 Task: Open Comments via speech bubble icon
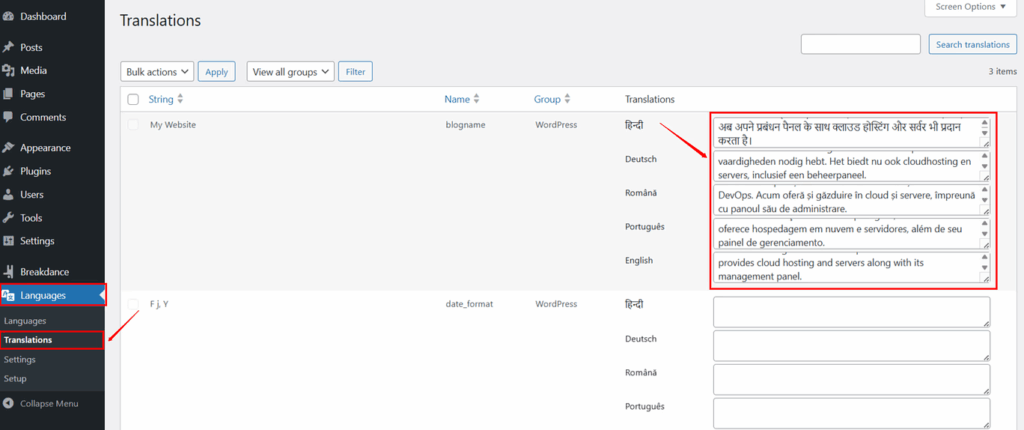[x=9, y=117]
